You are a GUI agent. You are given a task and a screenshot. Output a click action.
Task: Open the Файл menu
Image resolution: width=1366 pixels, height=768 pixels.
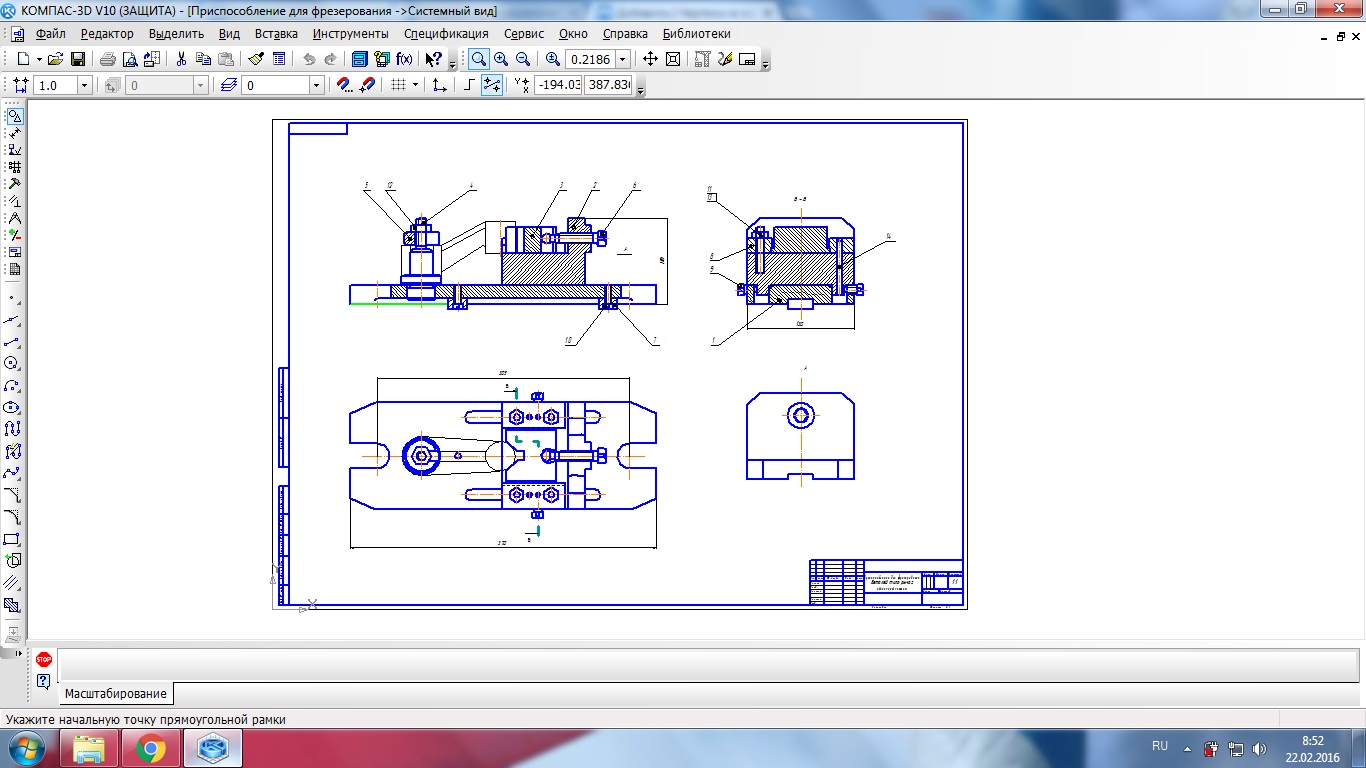[50, 33]
